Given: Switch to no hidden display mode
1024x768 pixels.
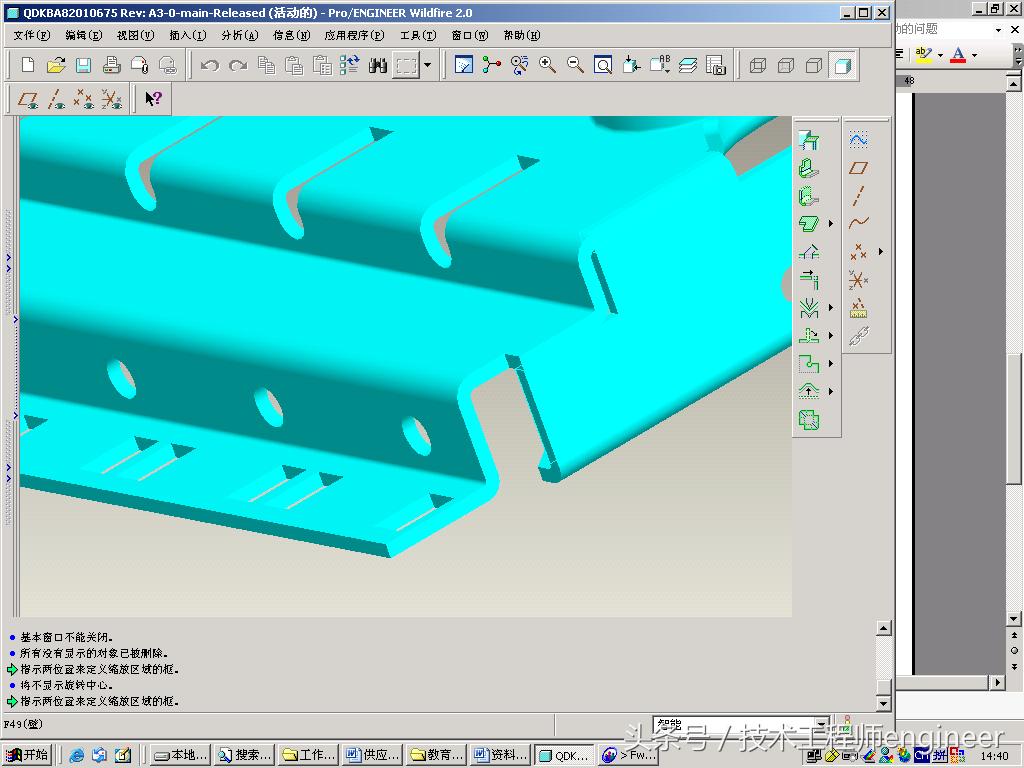Looking at the screenshot, I should coord(814,65).
